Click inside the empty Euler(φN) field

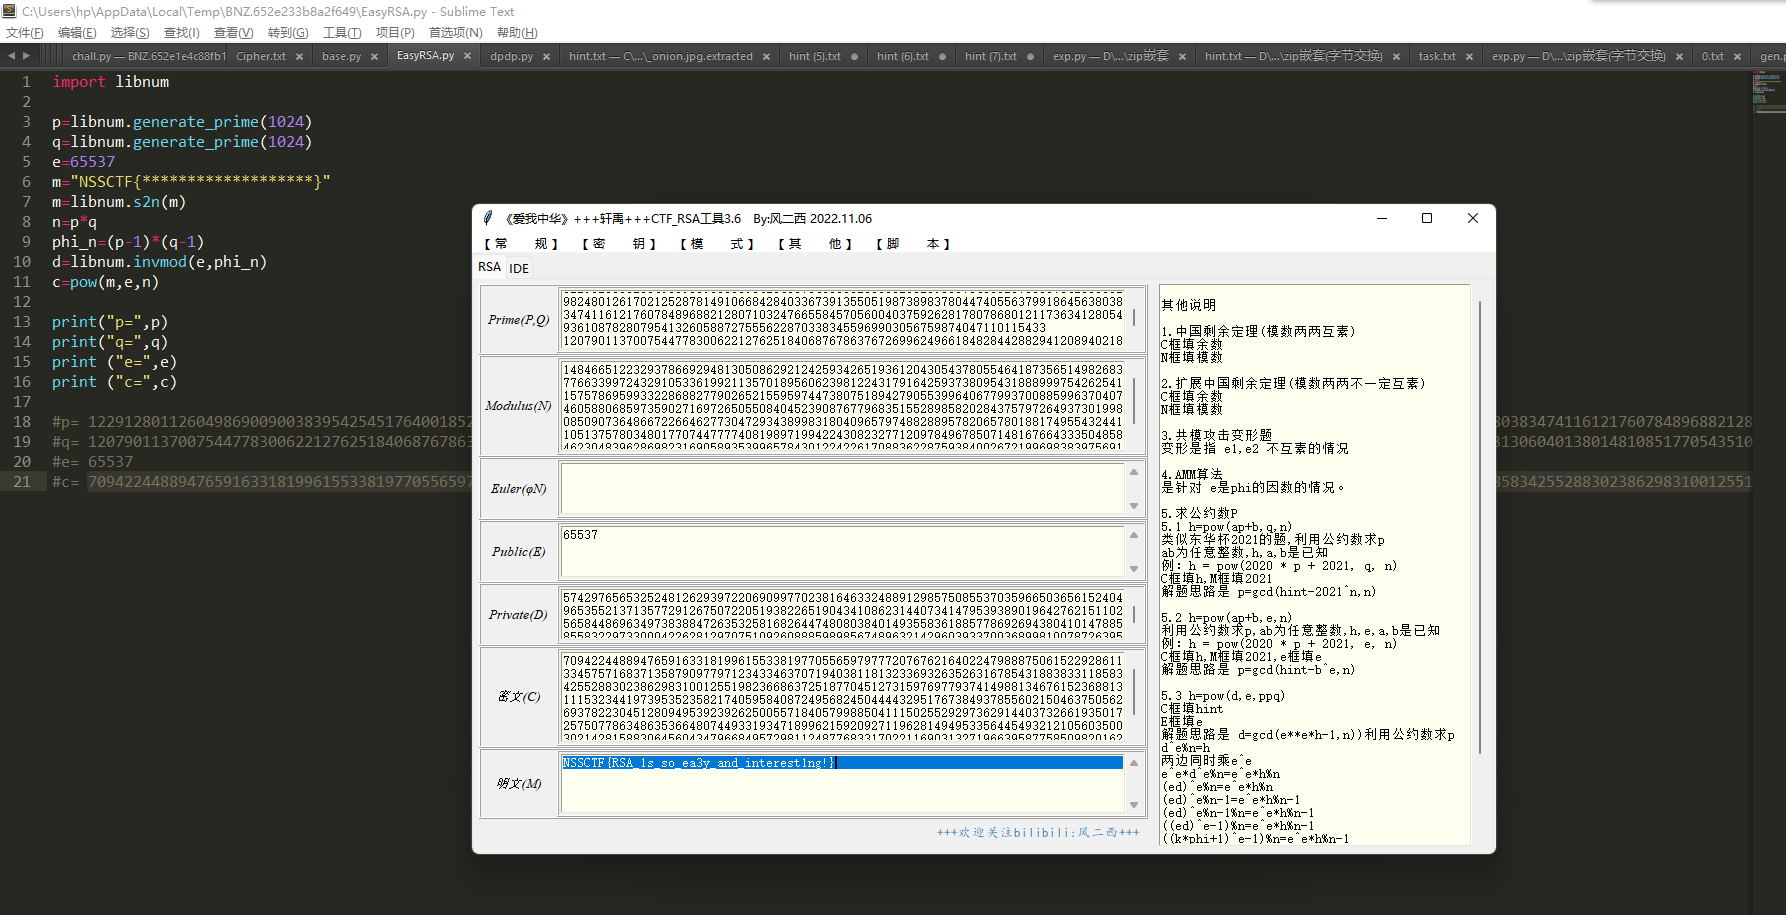(x=843, y=489)
